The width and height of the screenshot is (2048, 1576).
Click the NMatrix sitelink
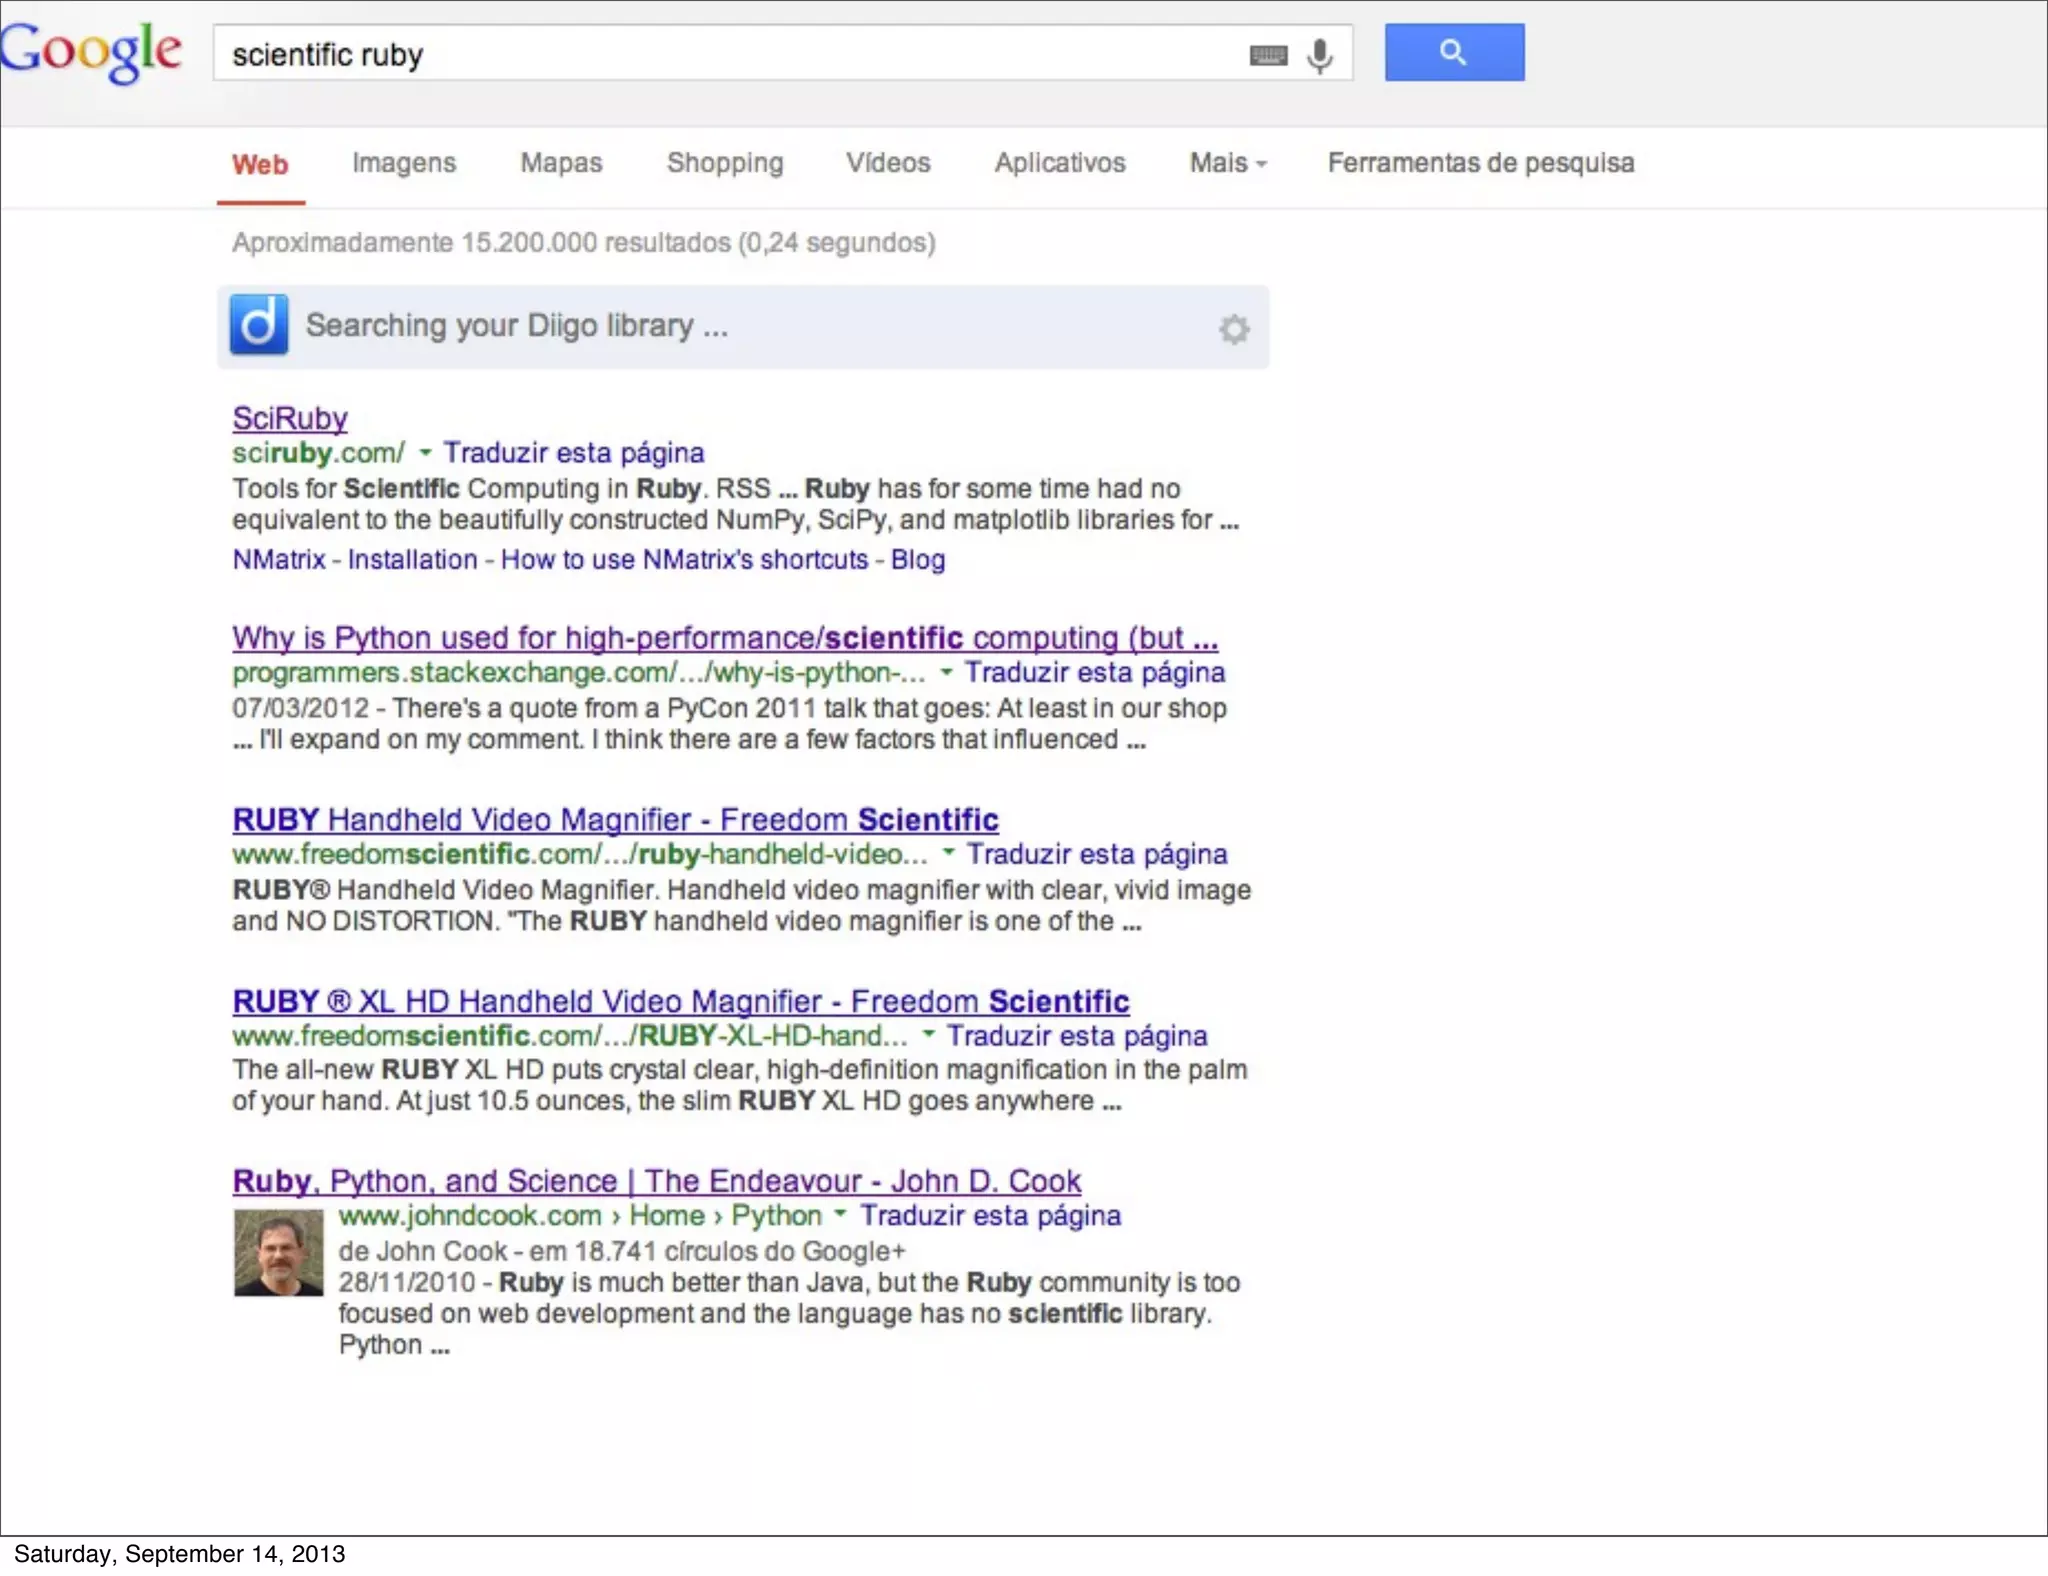[x=279, y=559]
